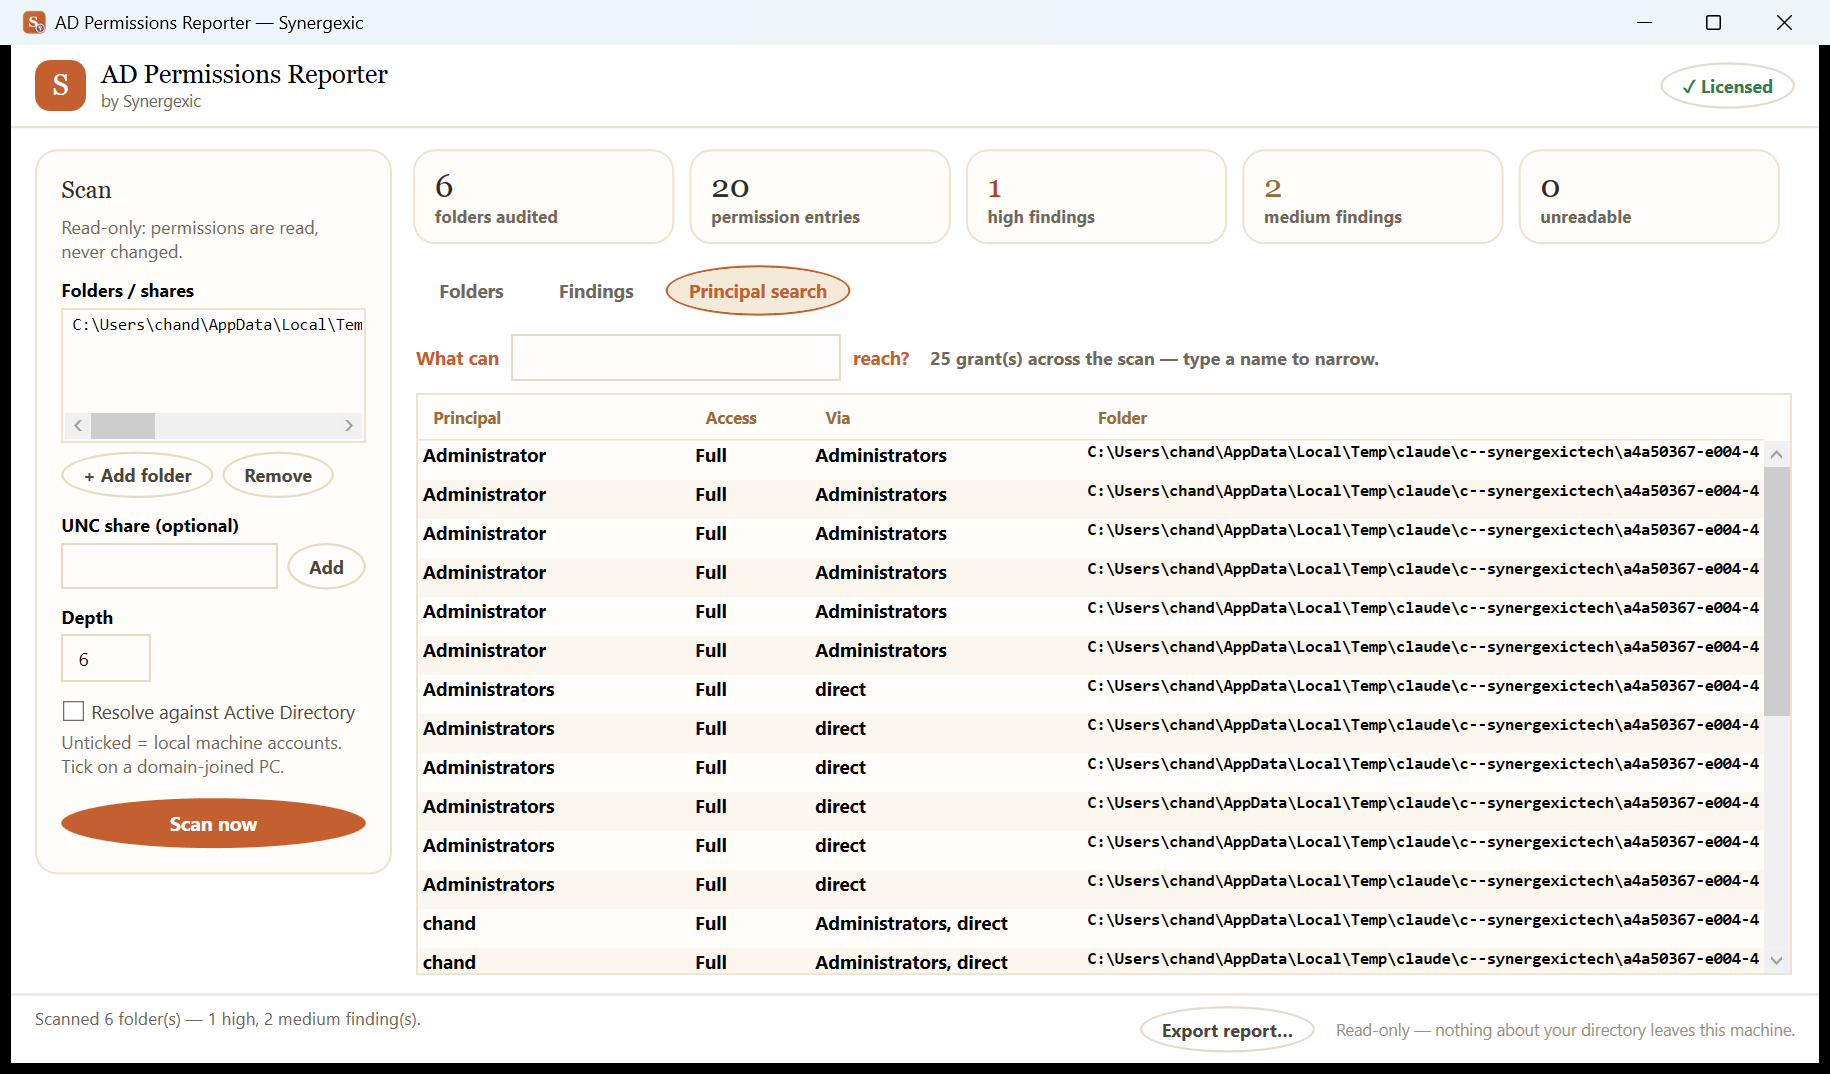Open the Findings tab
The height and width of the screenshot is (1074, 1830).
(x=596, y=291)
